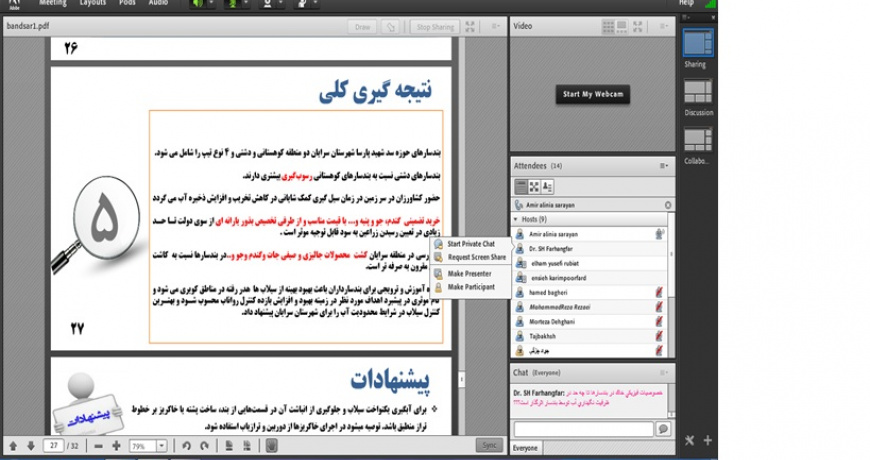
Task: Click the Stop Sharing button
Action: pos(435,27)
